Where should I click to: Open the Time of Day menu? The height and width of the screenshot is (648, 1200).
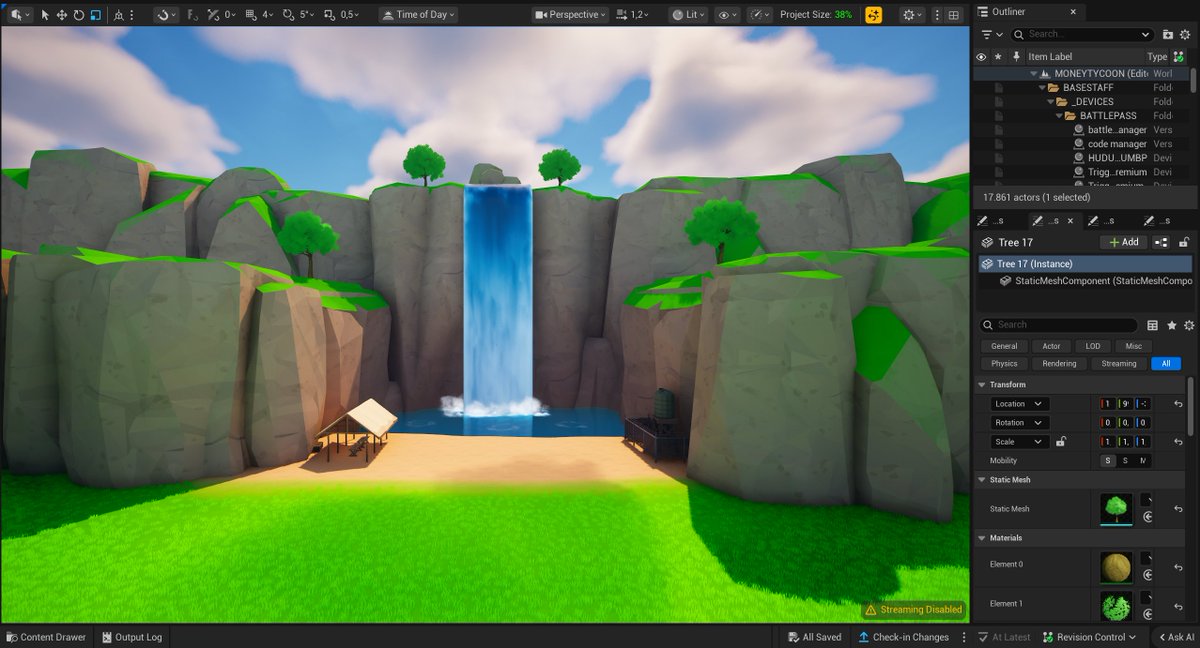[x=418, y=15]
